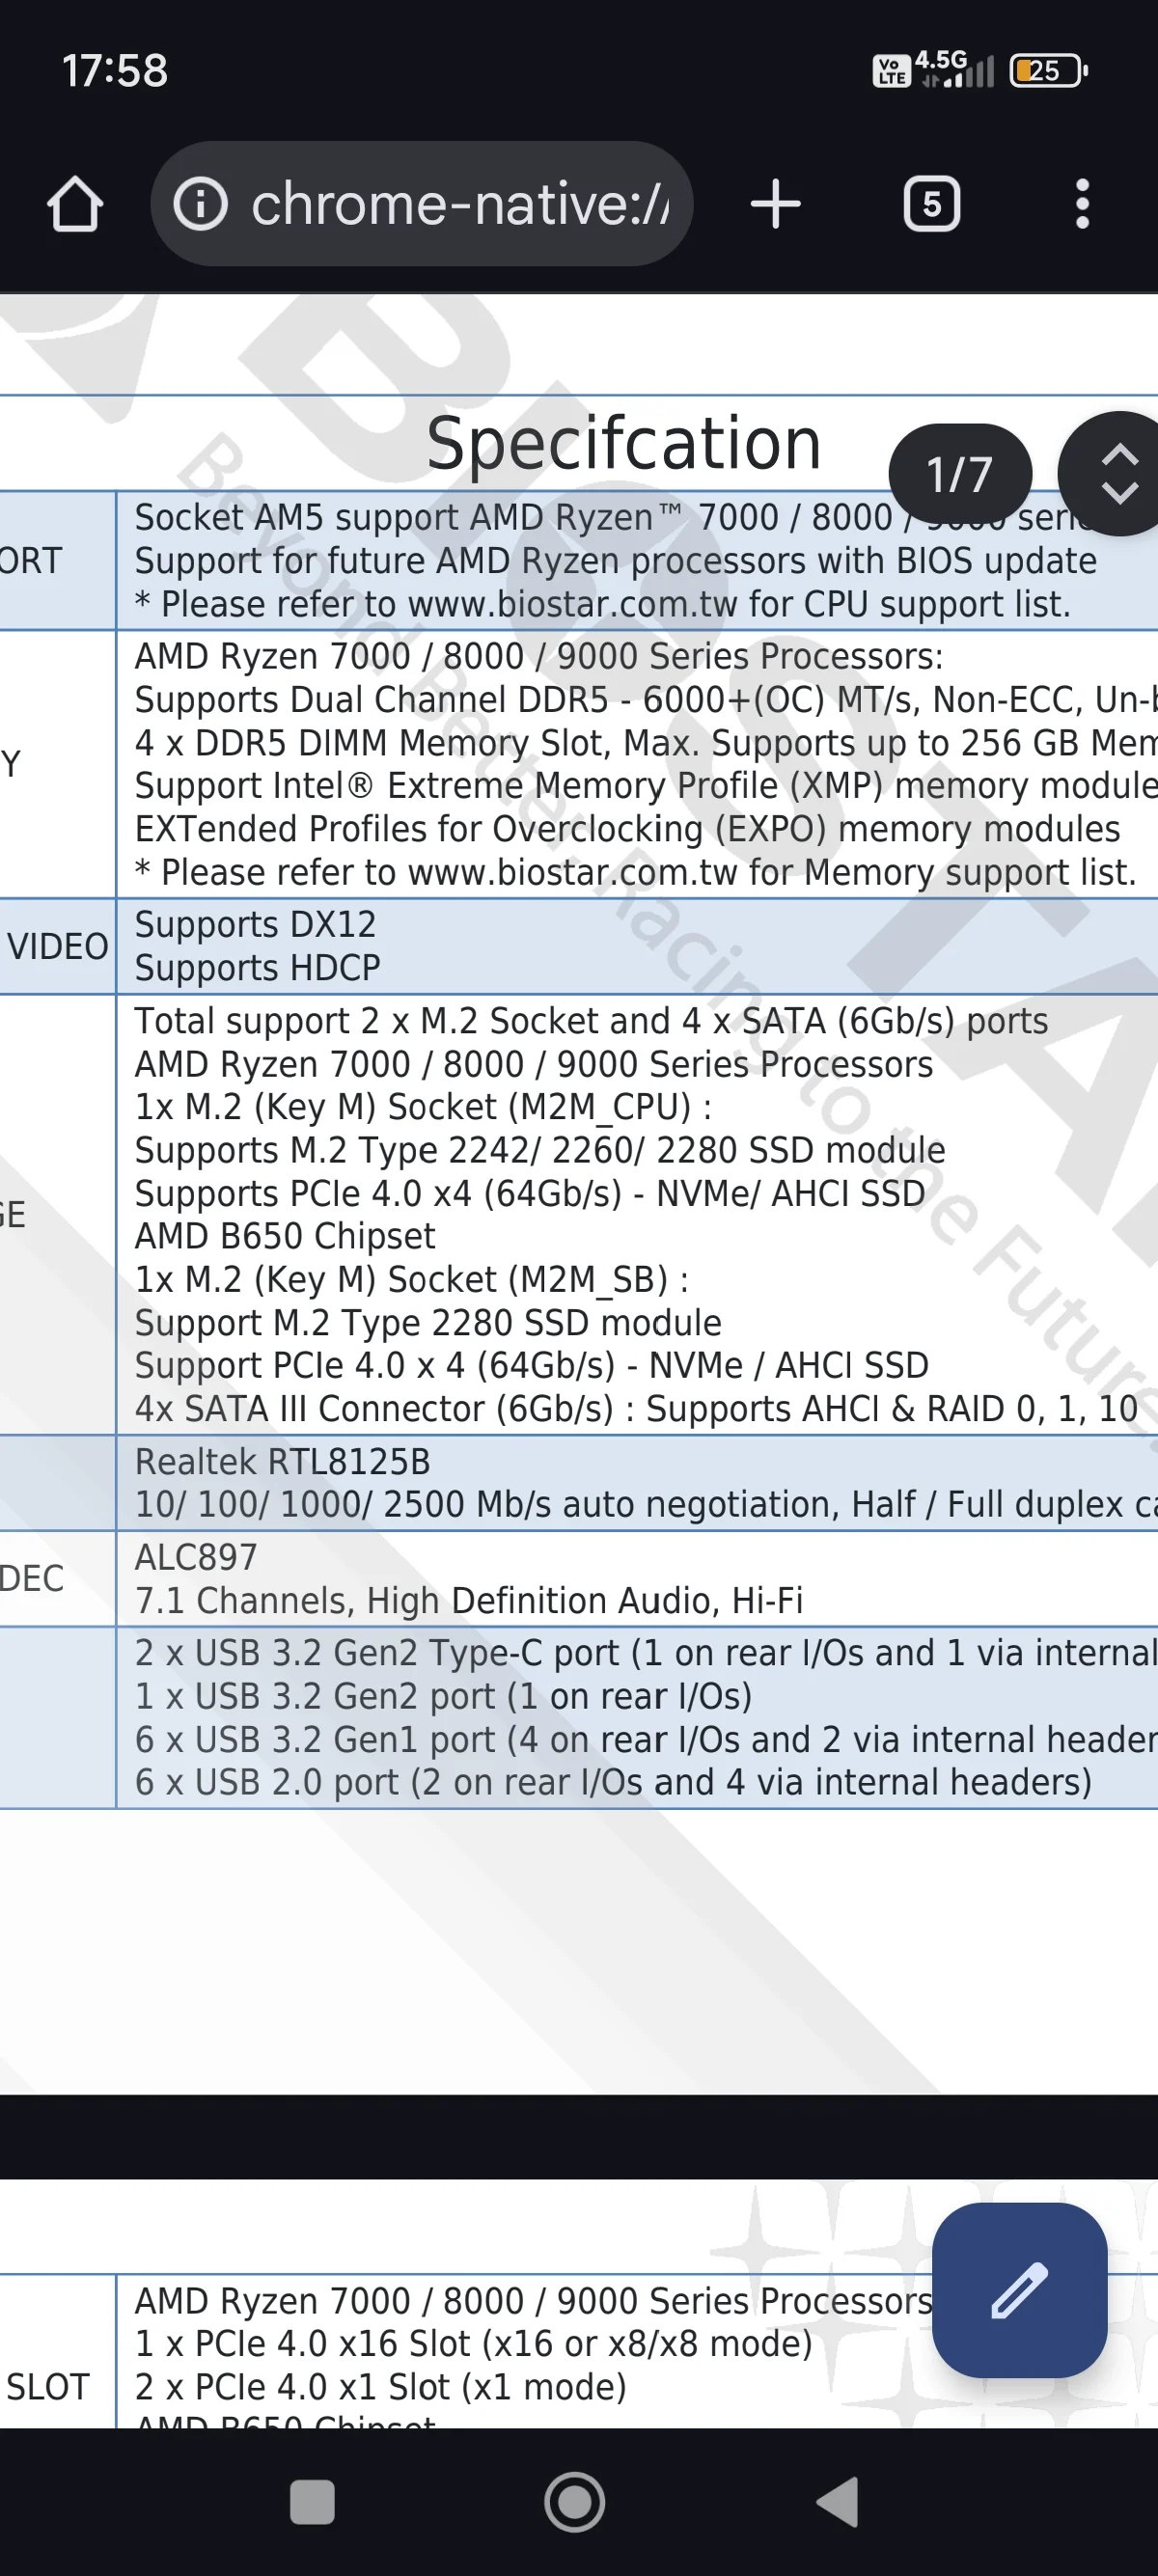The image size is (1158, 2576).
Task: Tap the blue pencil edit button
Action: coord(1019,2290)
